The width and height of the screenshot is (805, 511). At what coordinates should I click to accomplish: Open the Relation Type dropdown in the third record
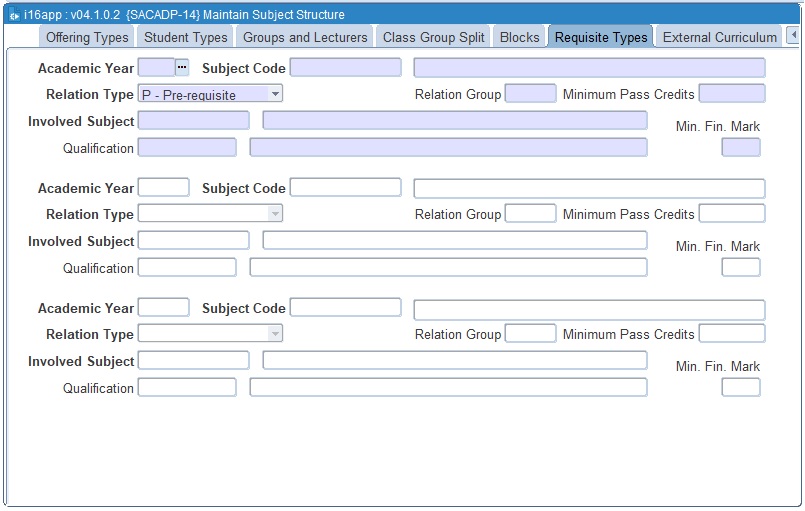click(275, 334)
